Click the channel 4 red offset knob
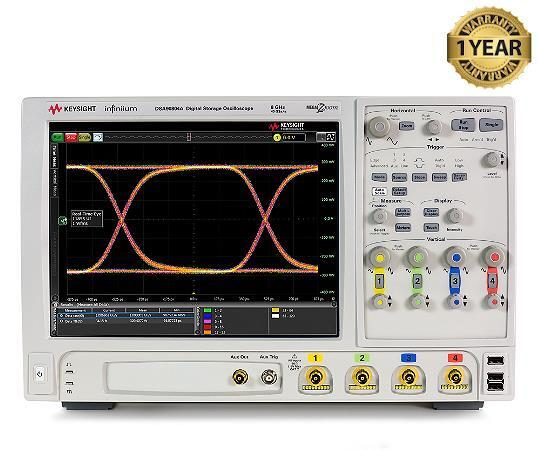Viewport: 538px width, 450px height. (x=493, y=302)
